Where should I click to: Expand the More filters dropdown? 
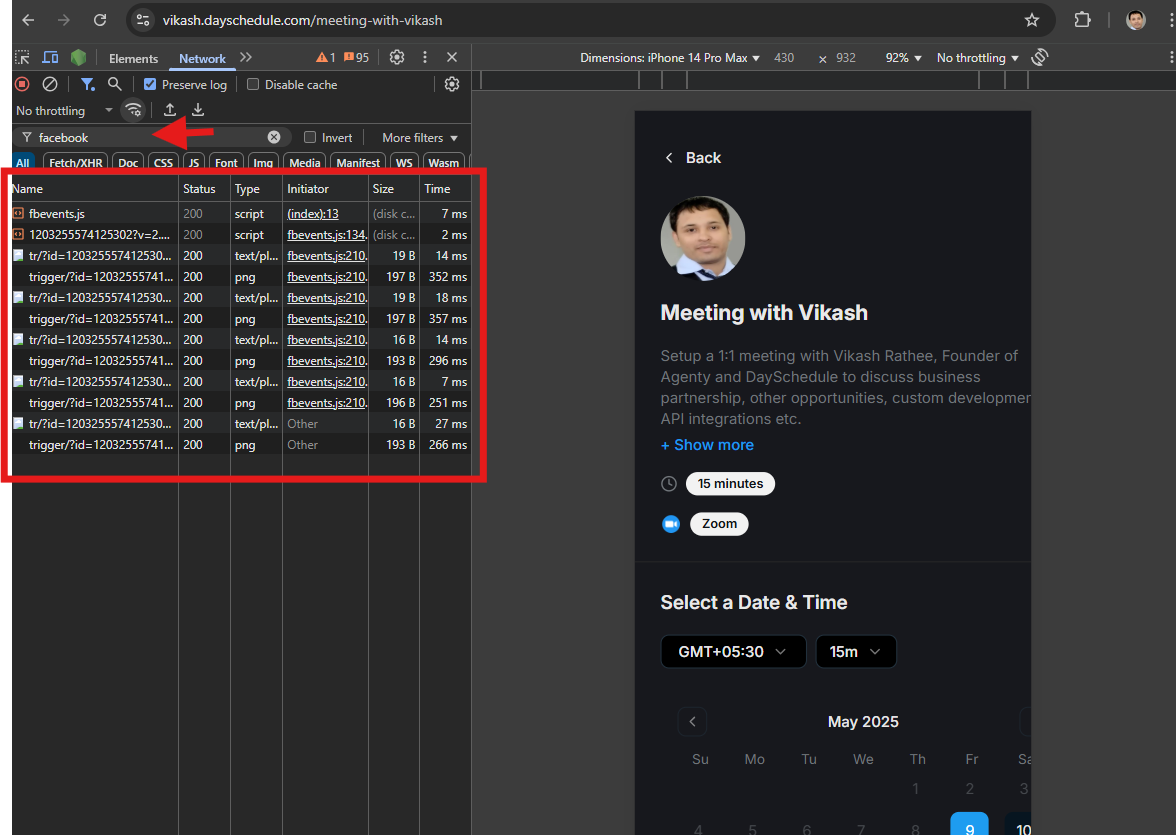click(420, 138)
